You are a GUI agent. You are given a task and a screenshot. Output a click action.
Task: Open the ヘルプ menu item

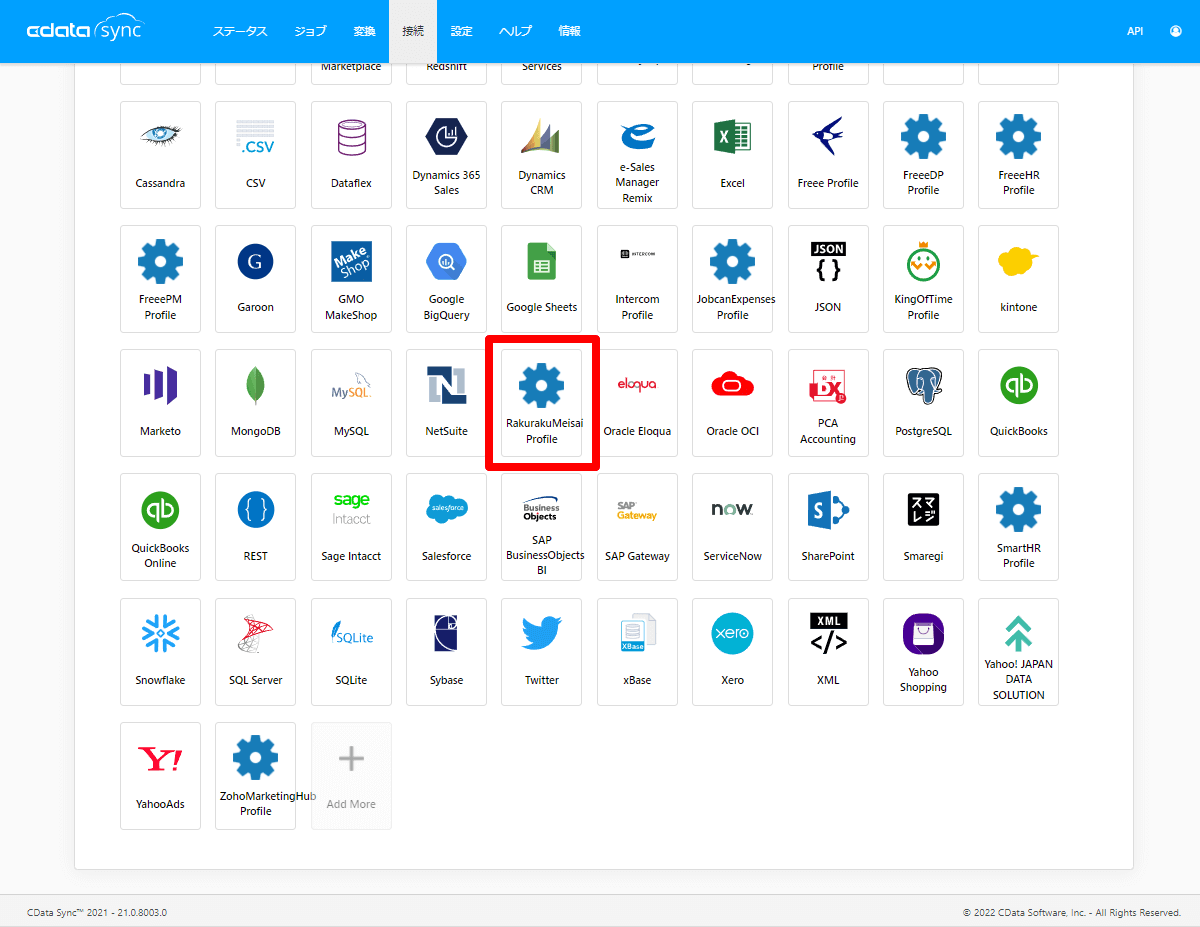pos(515,31)
